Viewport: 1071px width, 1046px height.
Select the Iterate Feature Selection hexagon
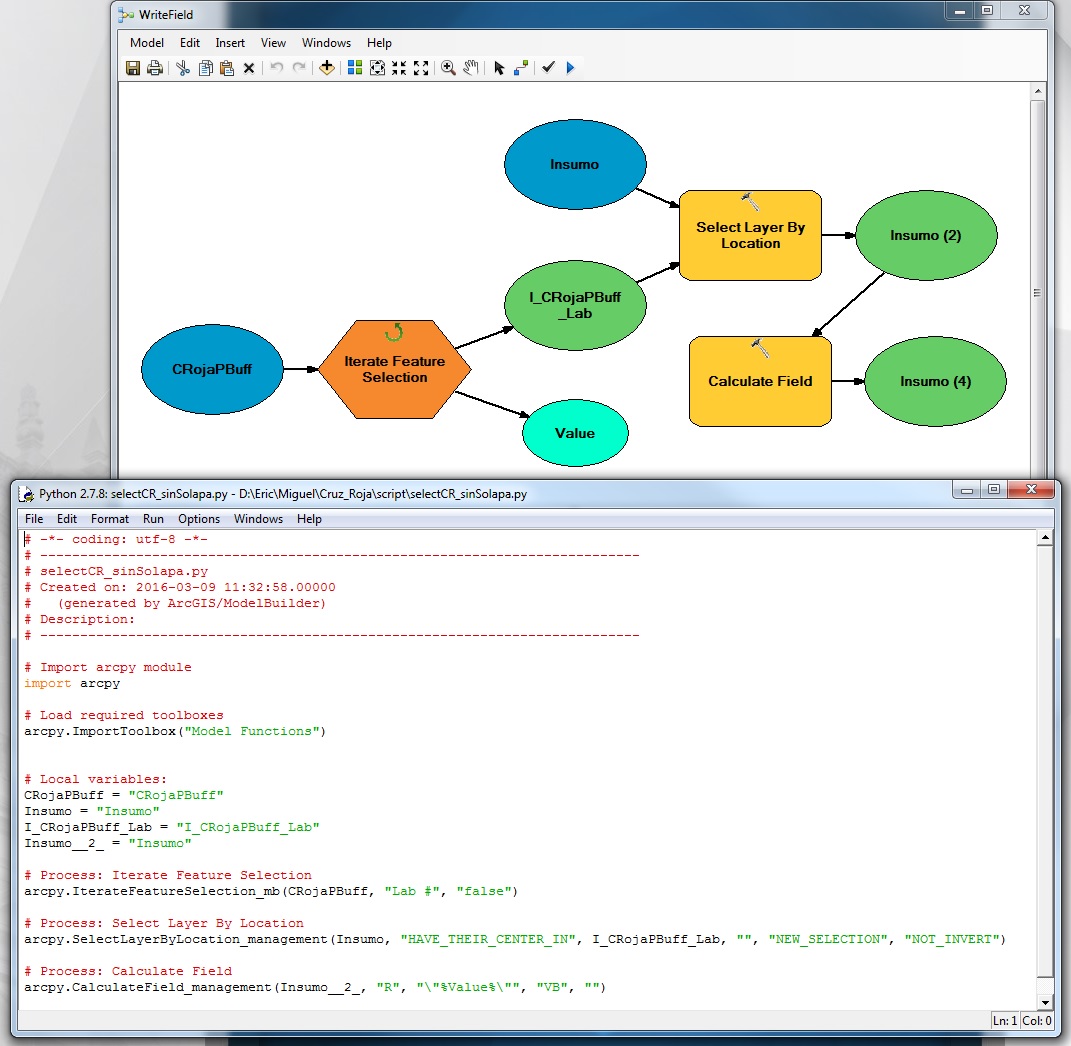pos(394,369)
